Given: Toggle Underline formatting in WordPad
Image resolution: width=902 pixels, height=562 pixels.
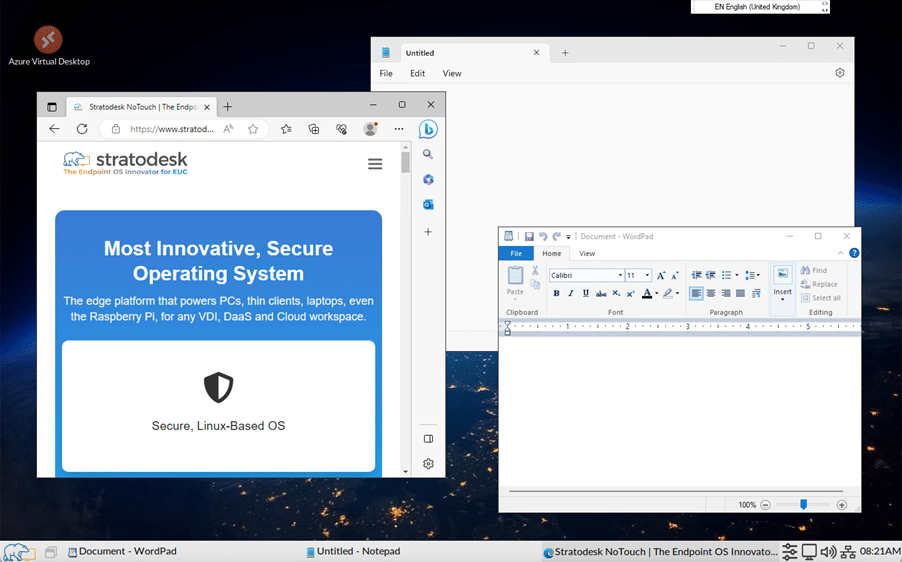Looking at the screenshot, I should (x=586, y=293).
